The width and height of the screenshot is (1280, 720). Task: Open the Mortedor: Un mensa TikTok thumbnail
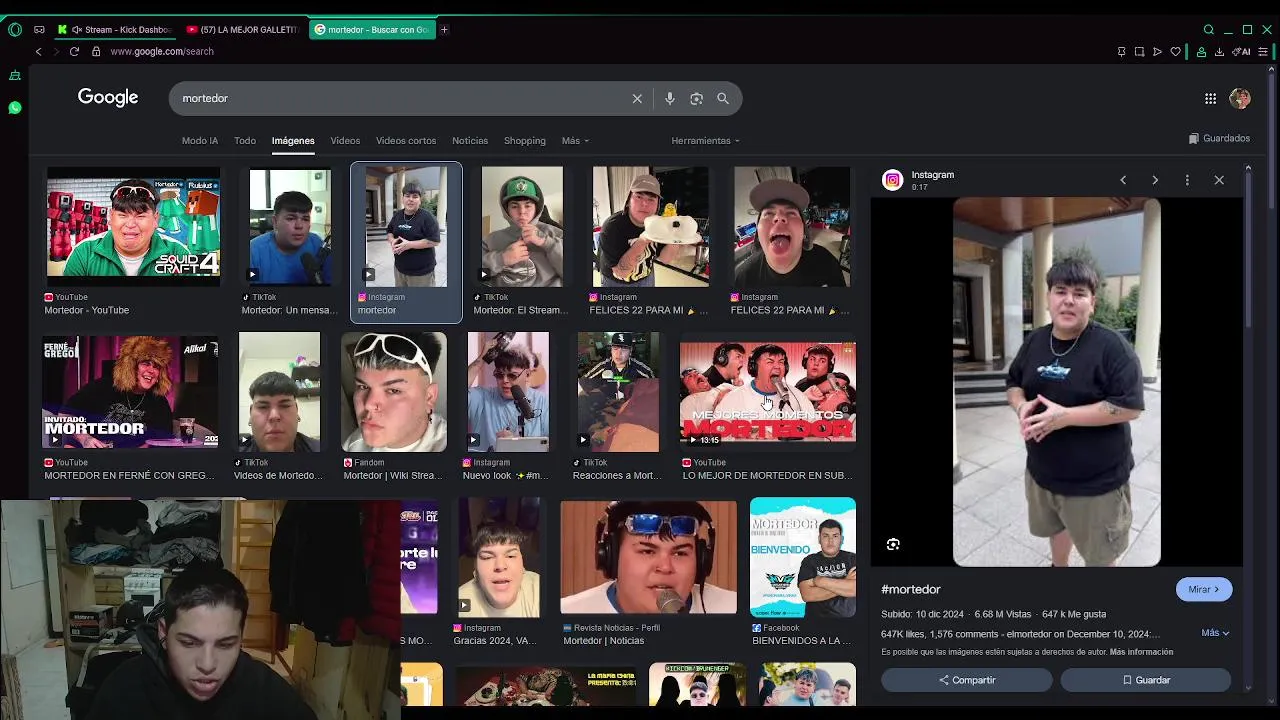[290, 227]
